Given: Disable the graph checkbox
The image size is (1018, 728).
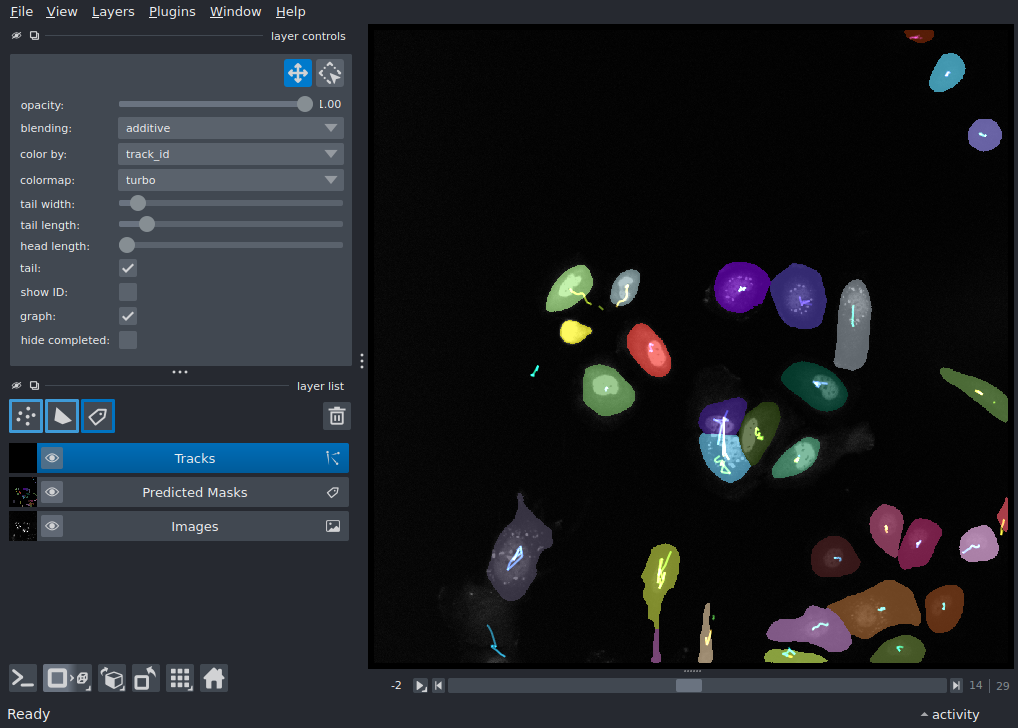Looking at the screenshot, I should (x=127, y=316).
